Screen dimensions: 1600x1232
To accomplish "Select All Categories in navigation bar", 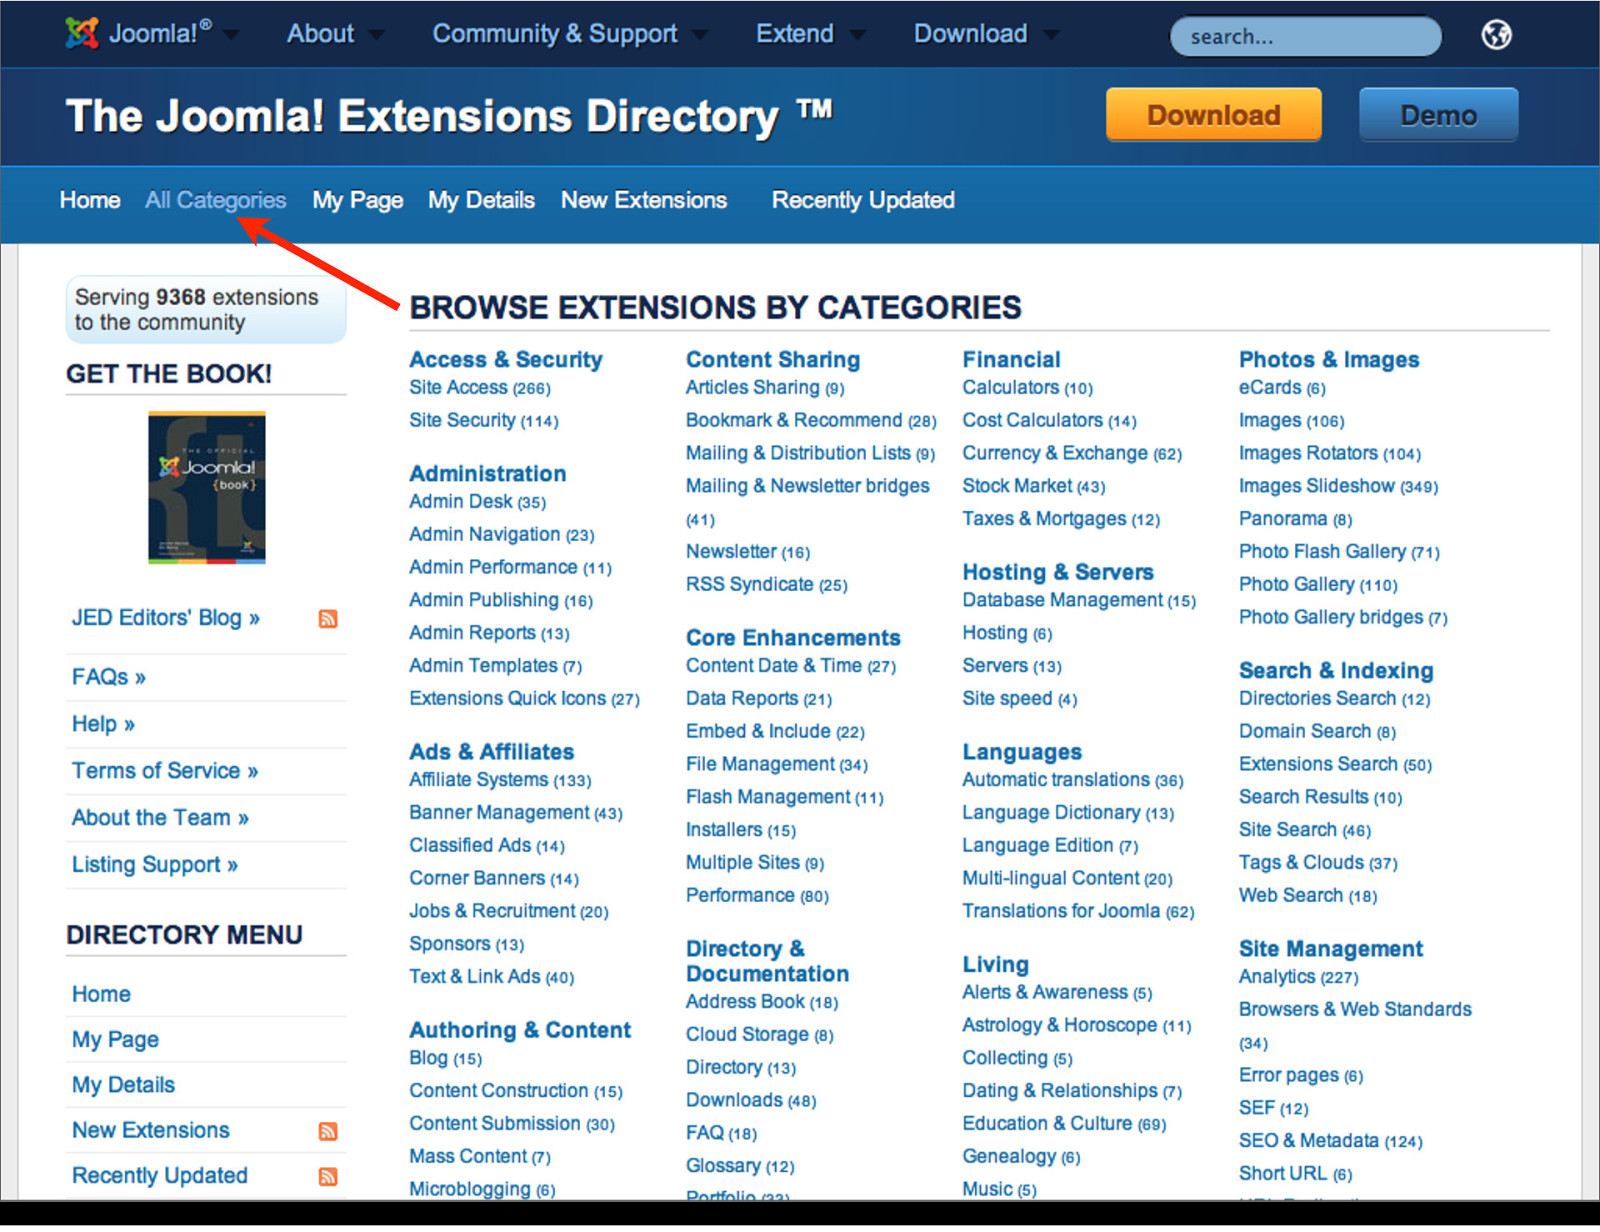I will 216,200.
